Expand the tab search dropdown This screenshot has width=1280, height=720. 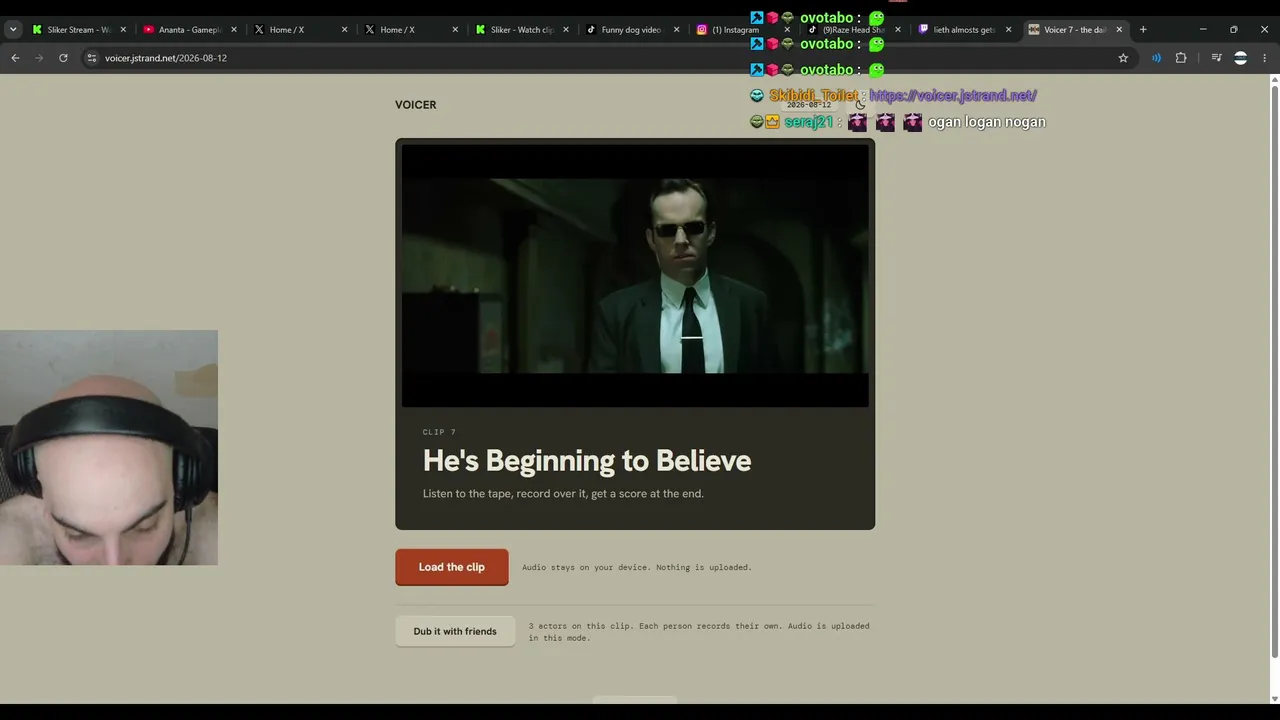coord(13,30)
